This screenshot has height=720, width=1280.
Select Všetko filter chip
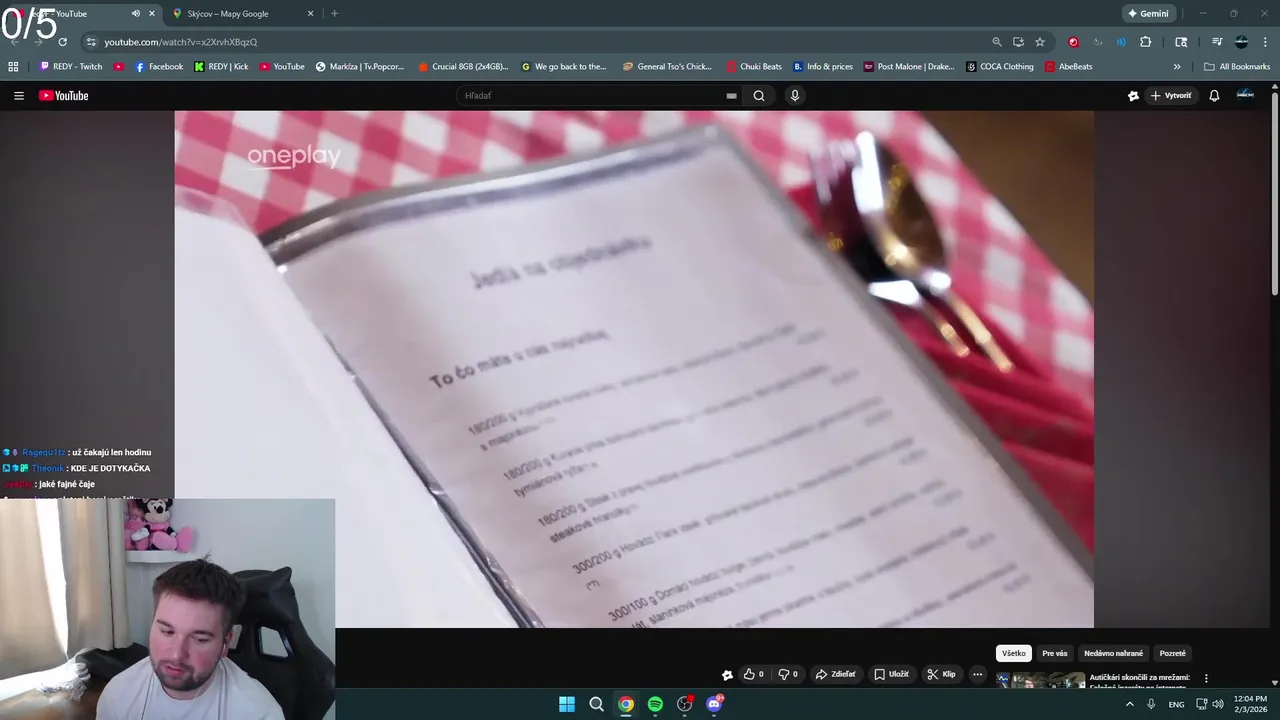tap(1014, 653)
